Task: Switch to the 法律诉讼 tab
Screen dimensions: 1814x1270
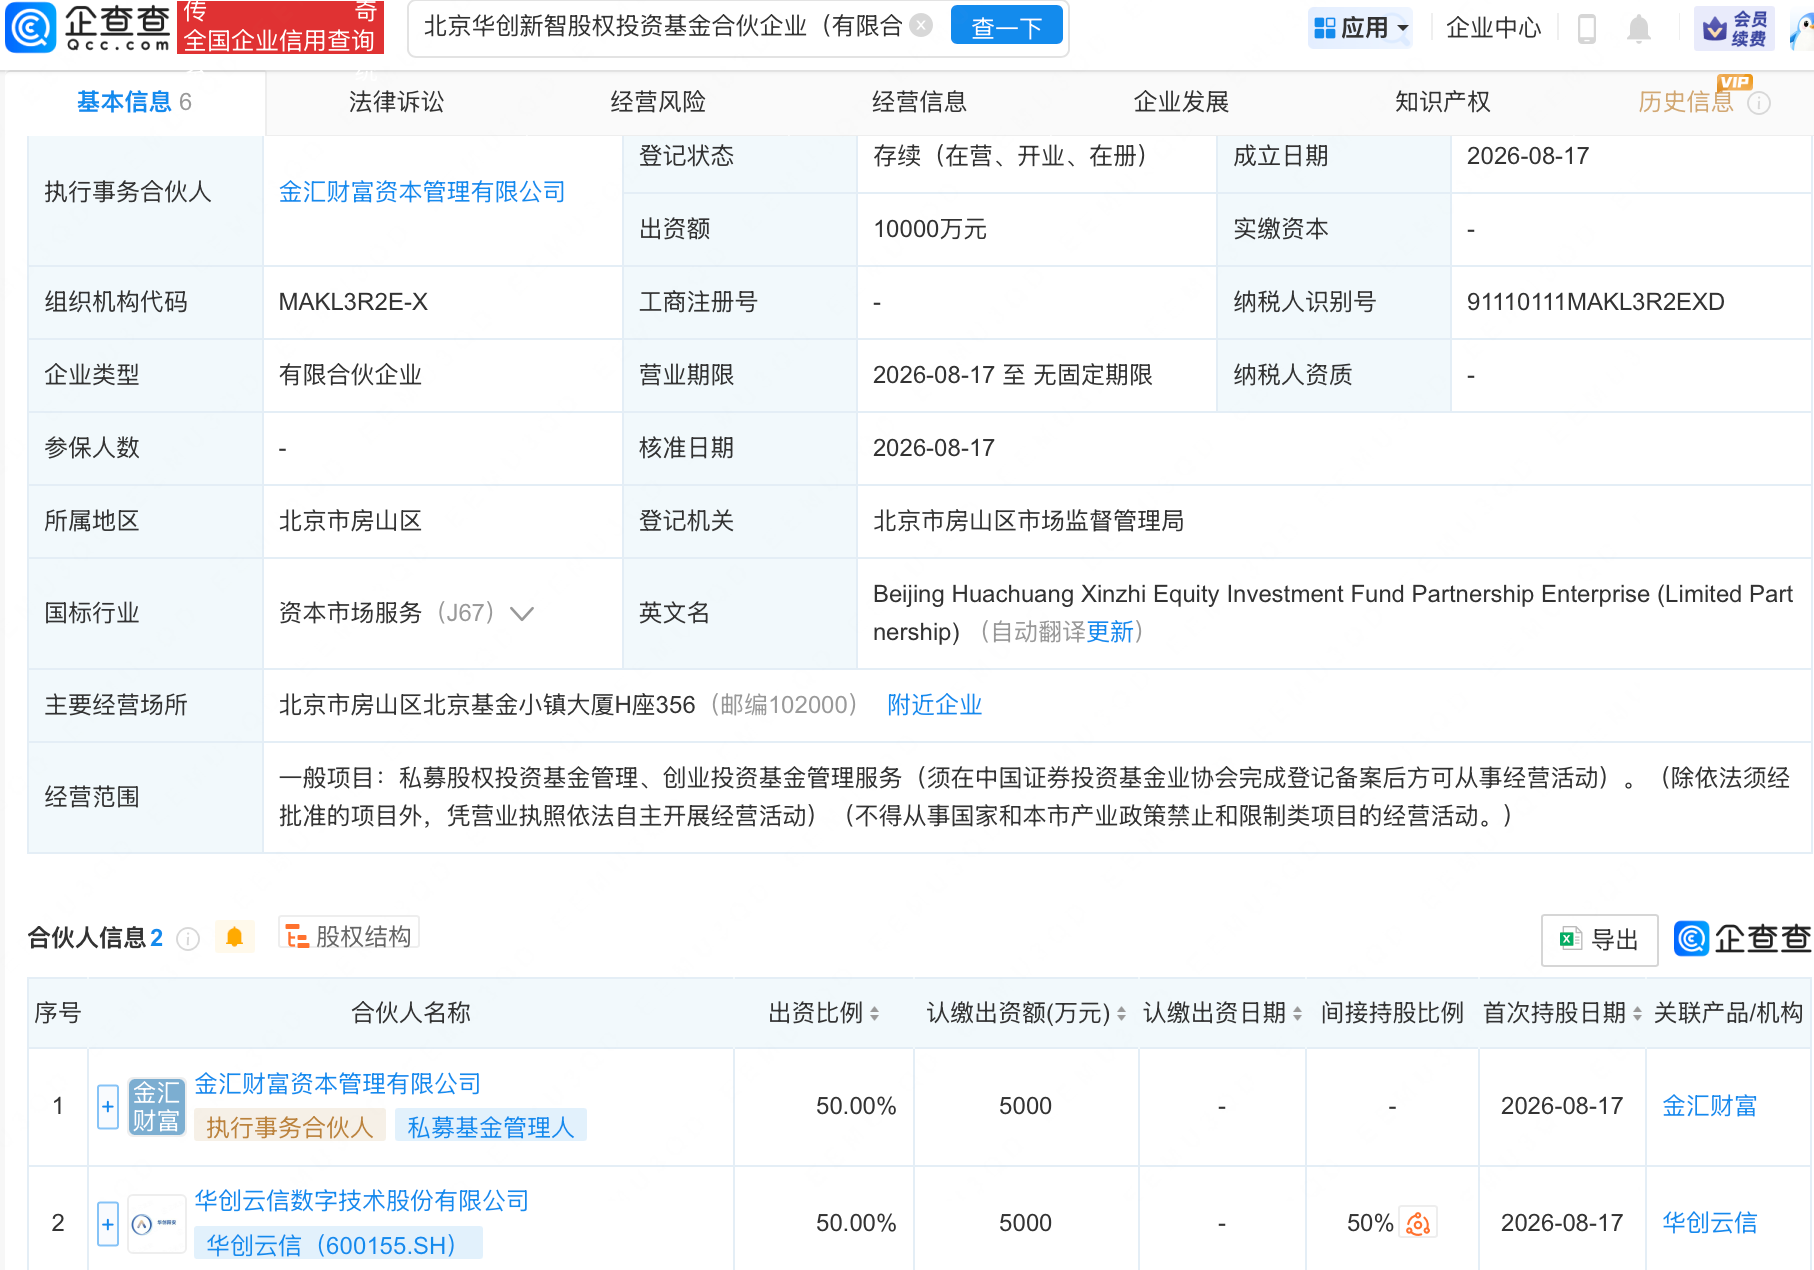Action: pyautogui.click(x=396, y=102)
